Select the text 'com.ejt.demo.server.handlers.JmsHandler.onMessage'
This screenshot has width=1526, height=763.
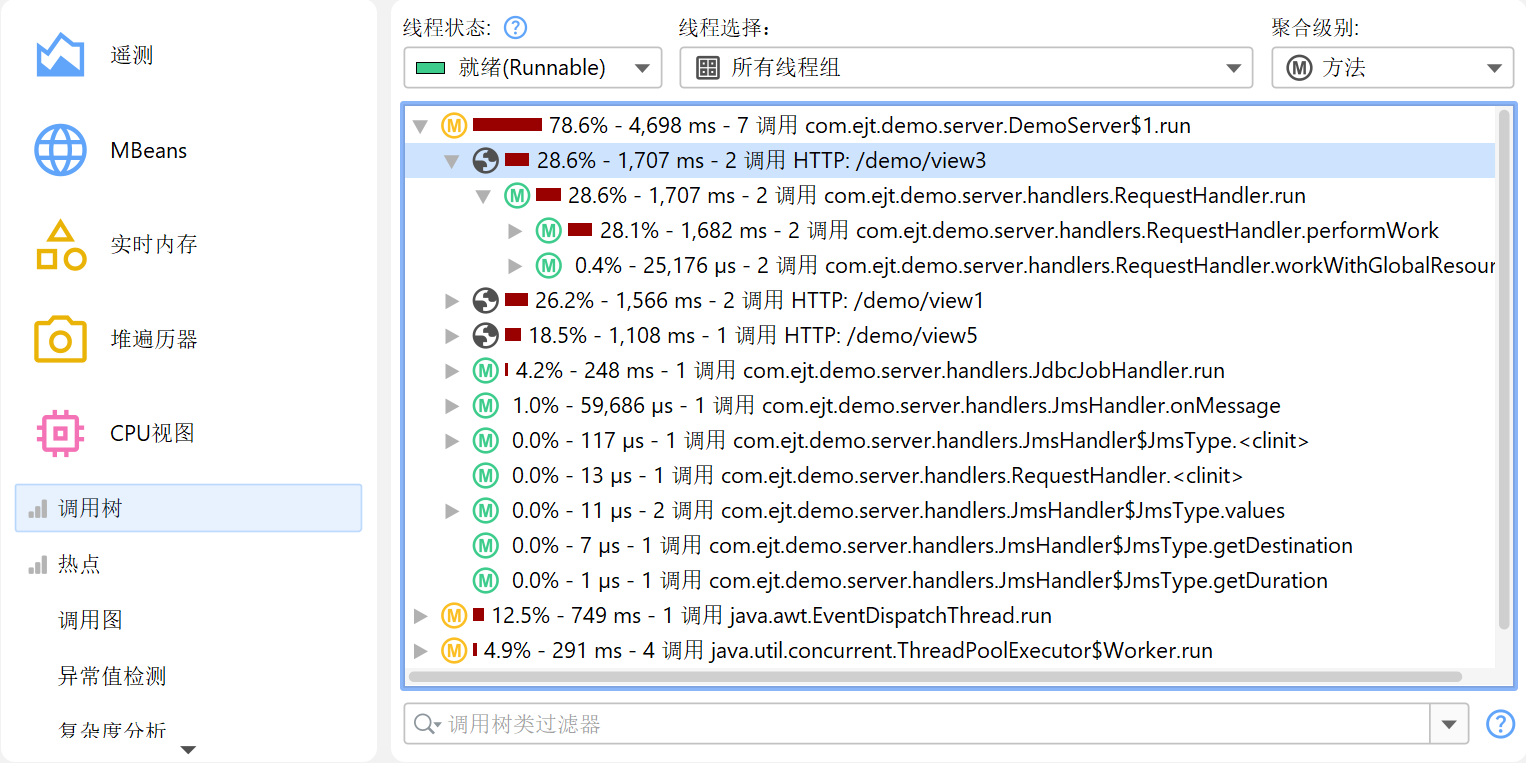click(x=1021, y=406)
